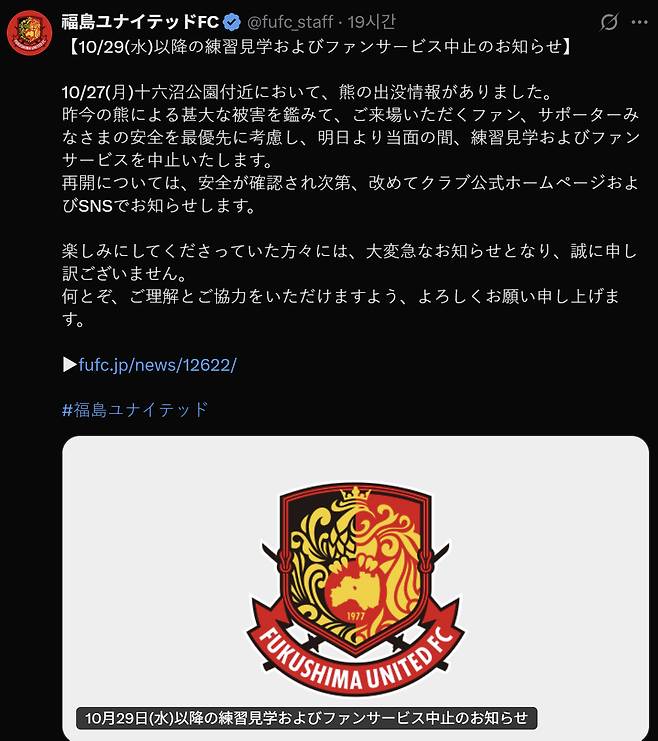Click the ▶ arrow before the news link

69,364
